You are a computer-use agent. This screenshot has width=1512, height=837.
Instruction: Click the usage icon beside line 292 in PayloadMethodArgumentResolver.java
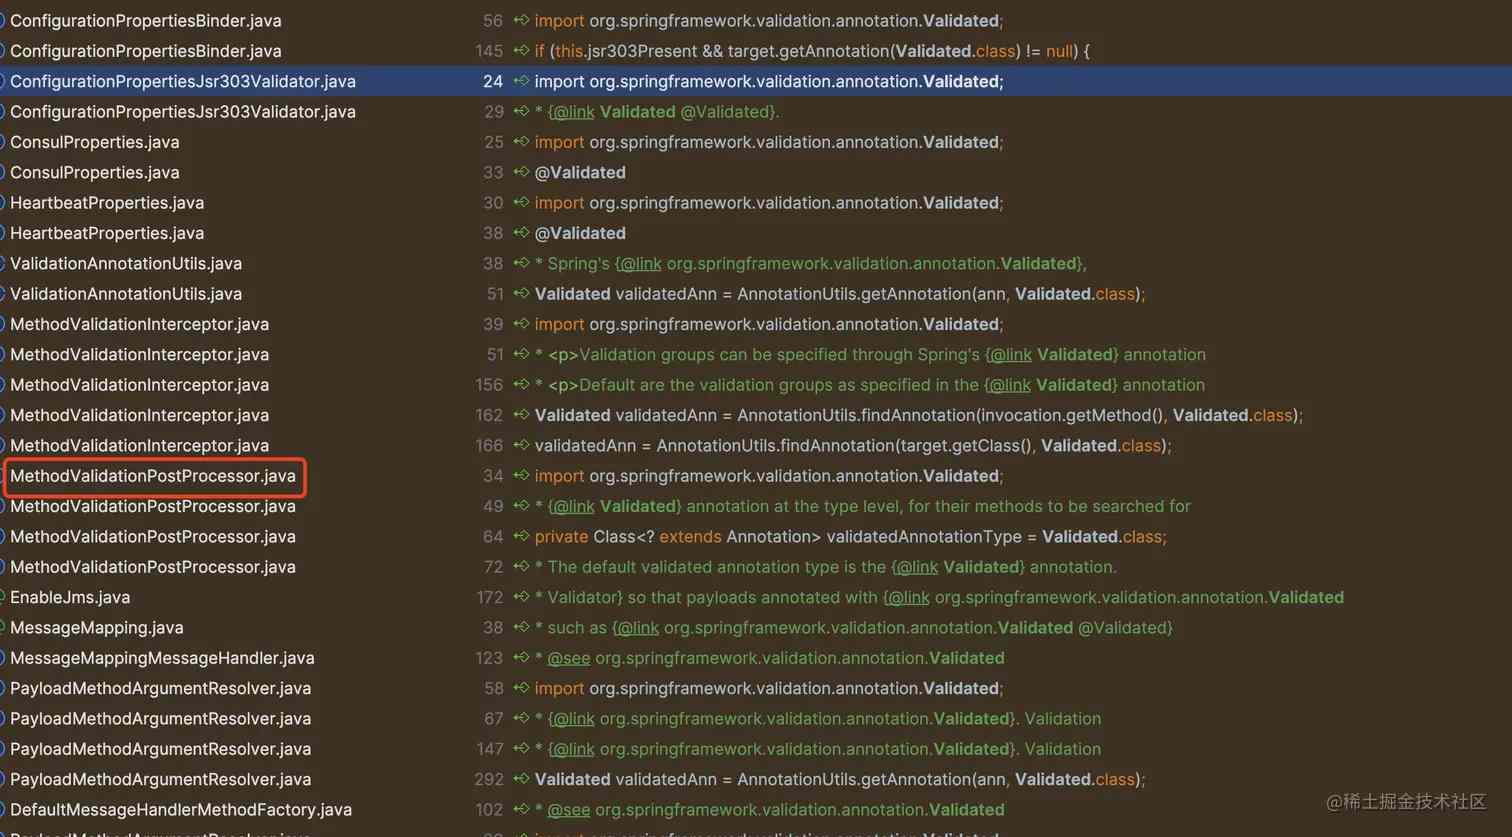click(x=520, y=779)
